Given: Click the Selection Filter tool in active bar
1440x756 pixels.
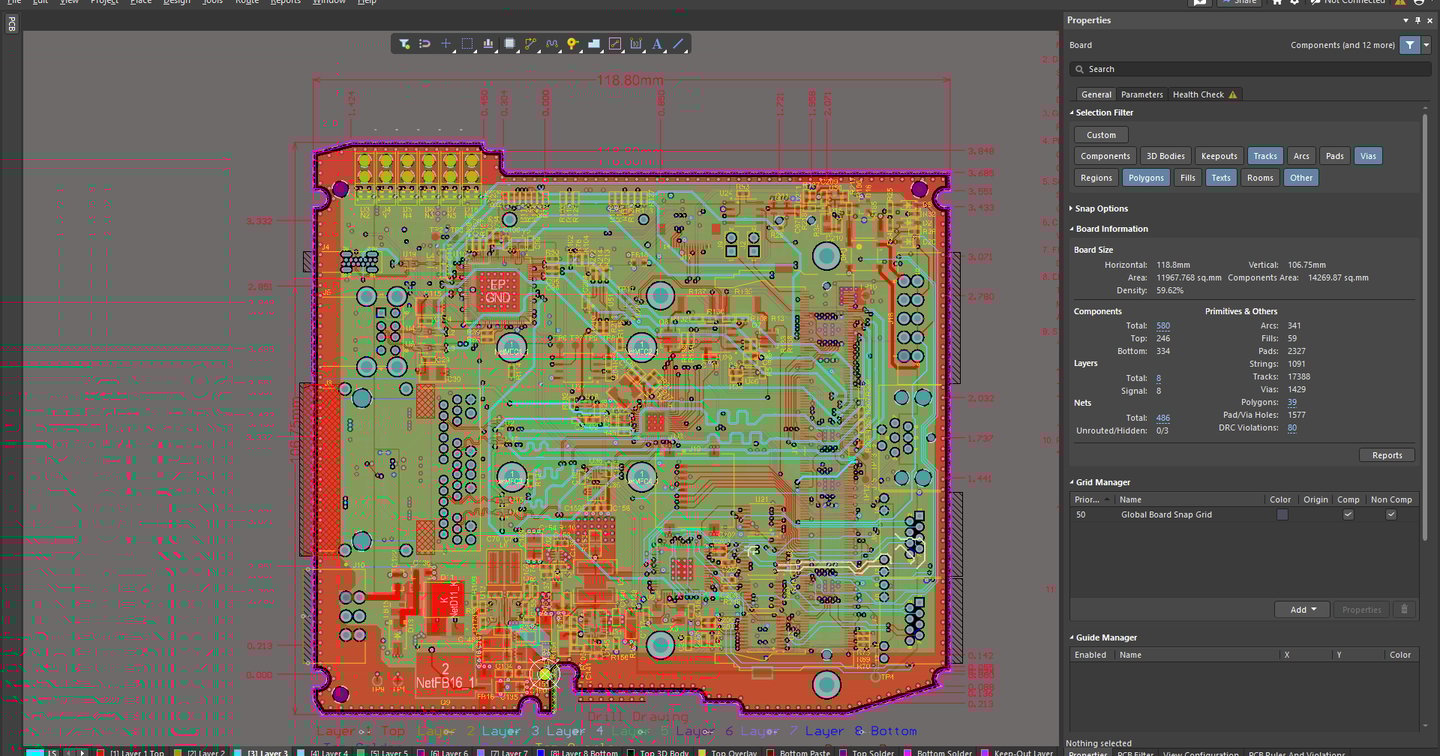Looking at the screenshot, I should (x=404, y=44).
